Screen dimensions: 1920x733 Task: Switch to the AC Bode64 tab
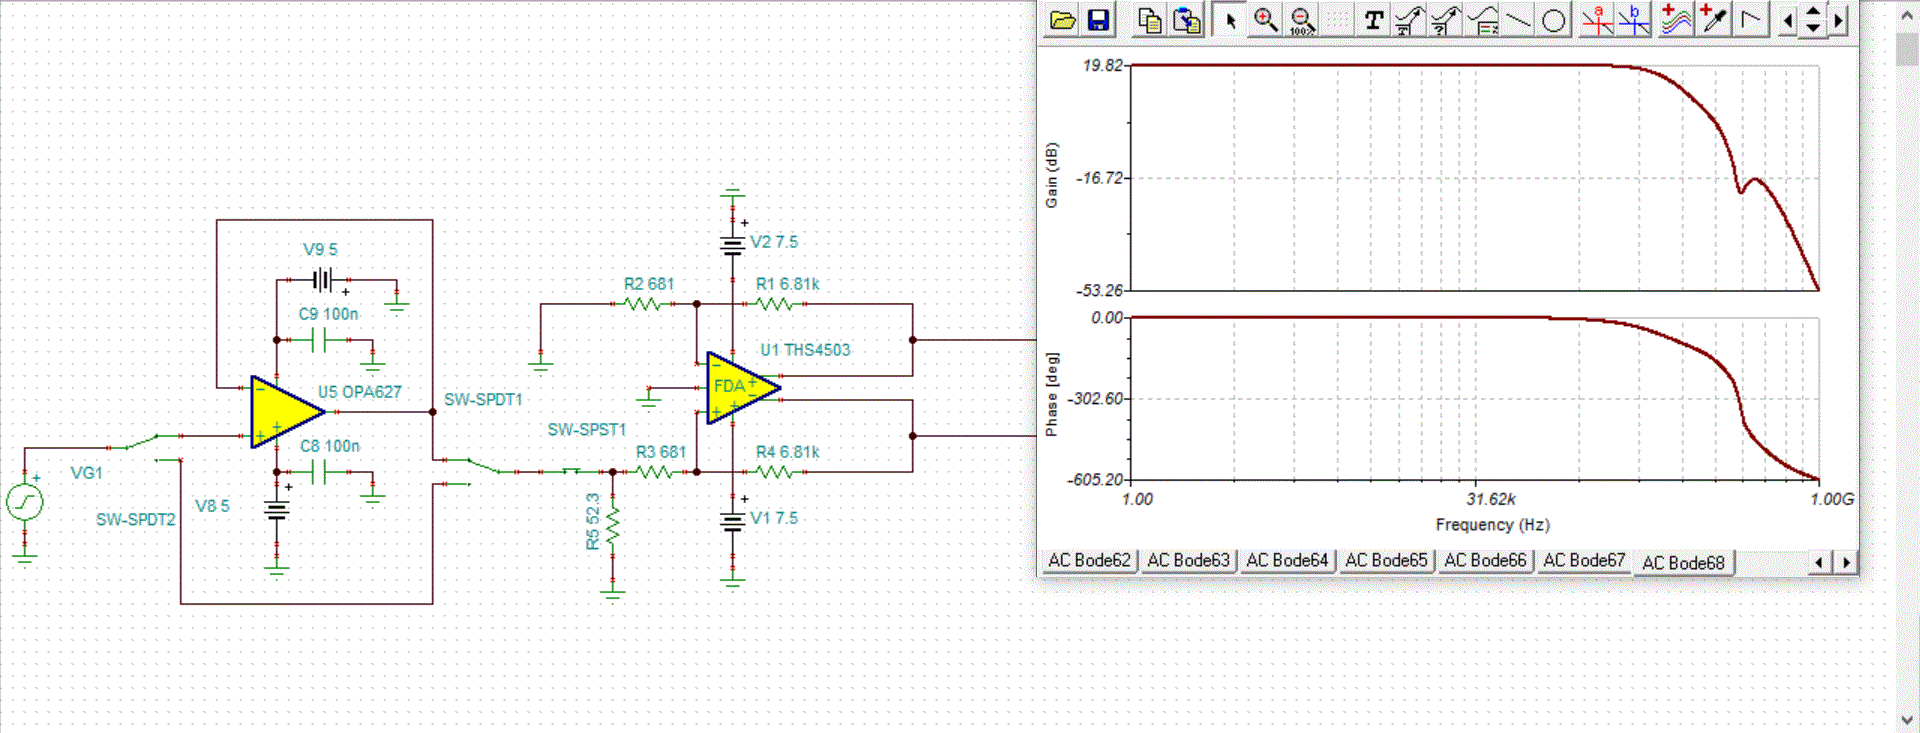1287,561
